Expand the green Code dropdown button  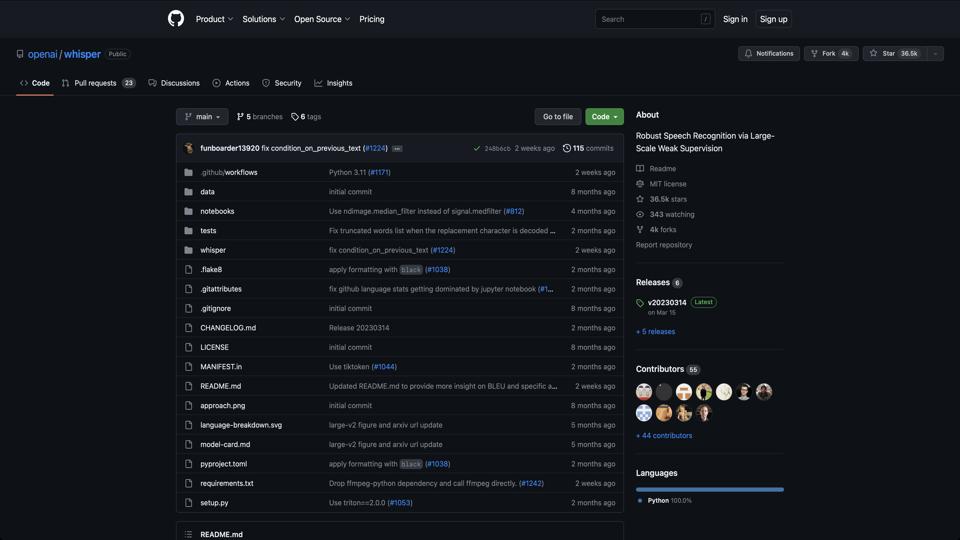(604, 117)
